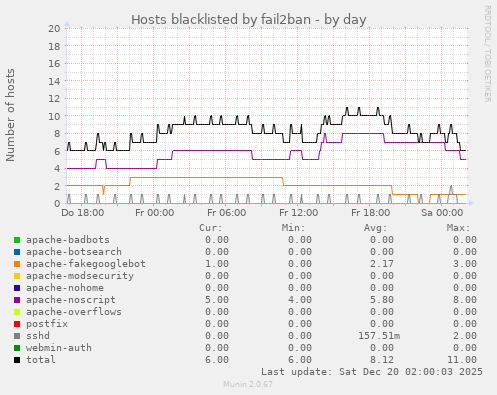Viewport: 497px width, 395px height.
Task: Select the apache-badbots legend label
Action: (x=68, y=240)
